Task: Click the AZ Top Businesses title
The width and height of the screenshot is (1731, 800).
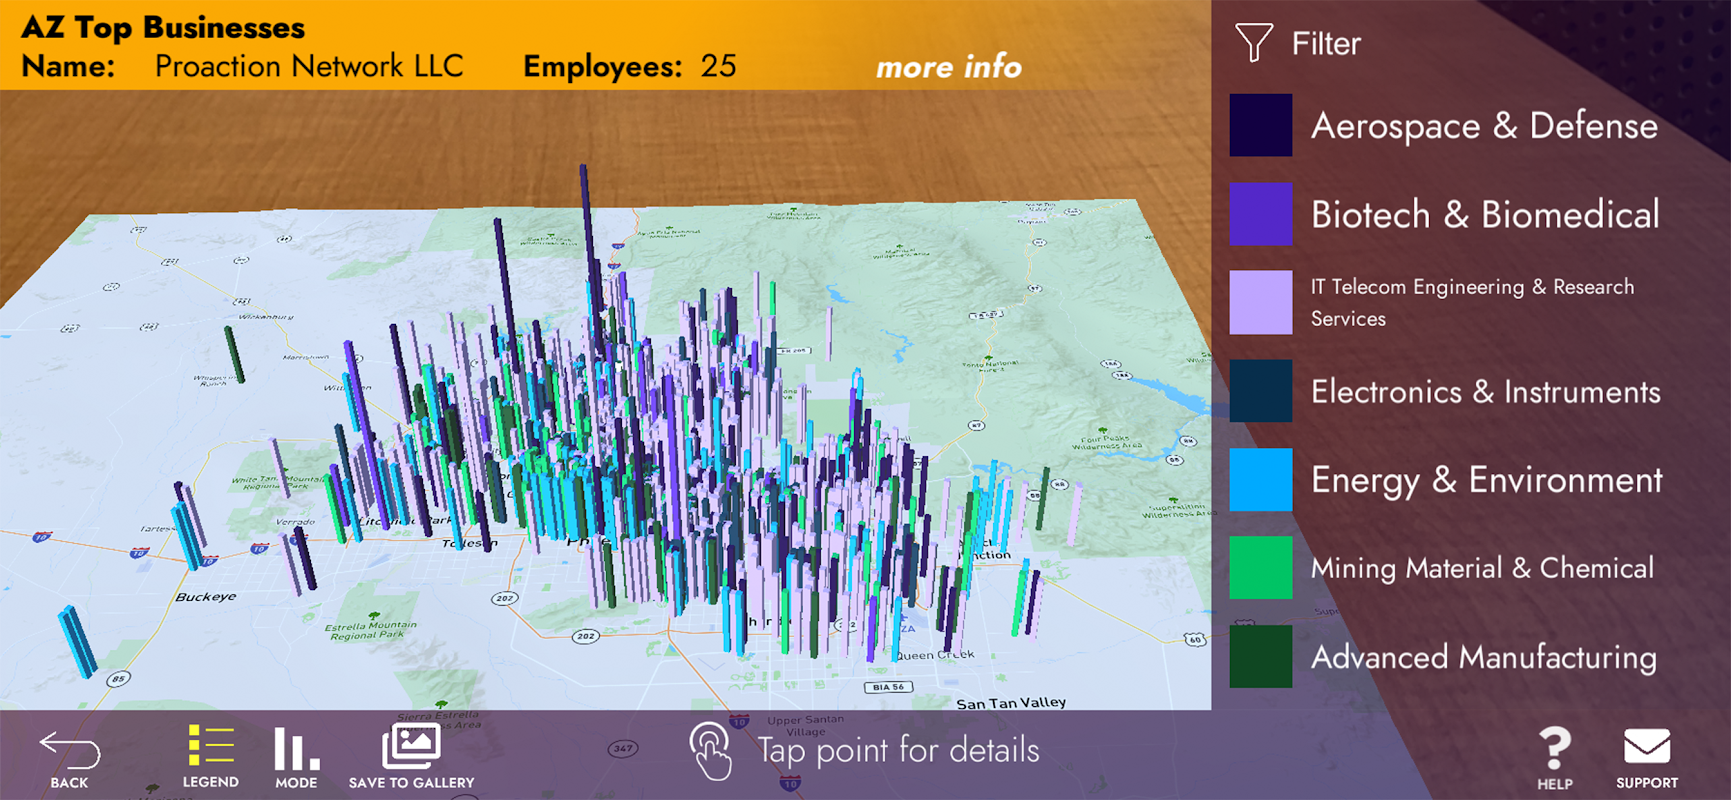Action: pyautogui.click(x=163, y=27)
